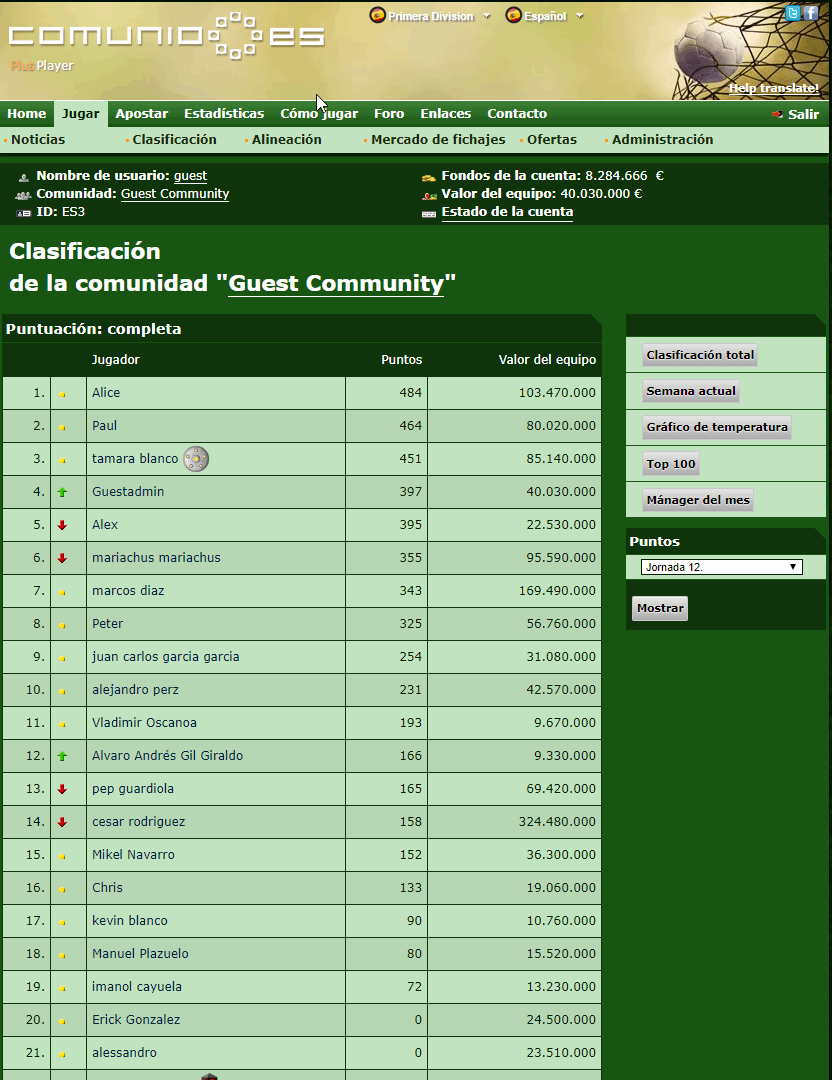Click the red down arrow beside Alex
This screenshot has height=1080, width=832.
(x=62, y=525)
